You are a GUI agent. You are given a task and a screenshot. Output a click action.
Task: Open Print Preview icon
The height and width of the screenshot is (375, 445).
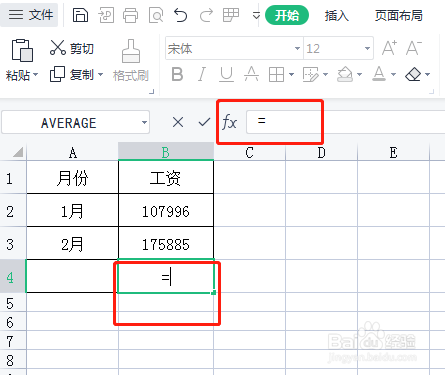pyautogui.click(x=156, y=15)
